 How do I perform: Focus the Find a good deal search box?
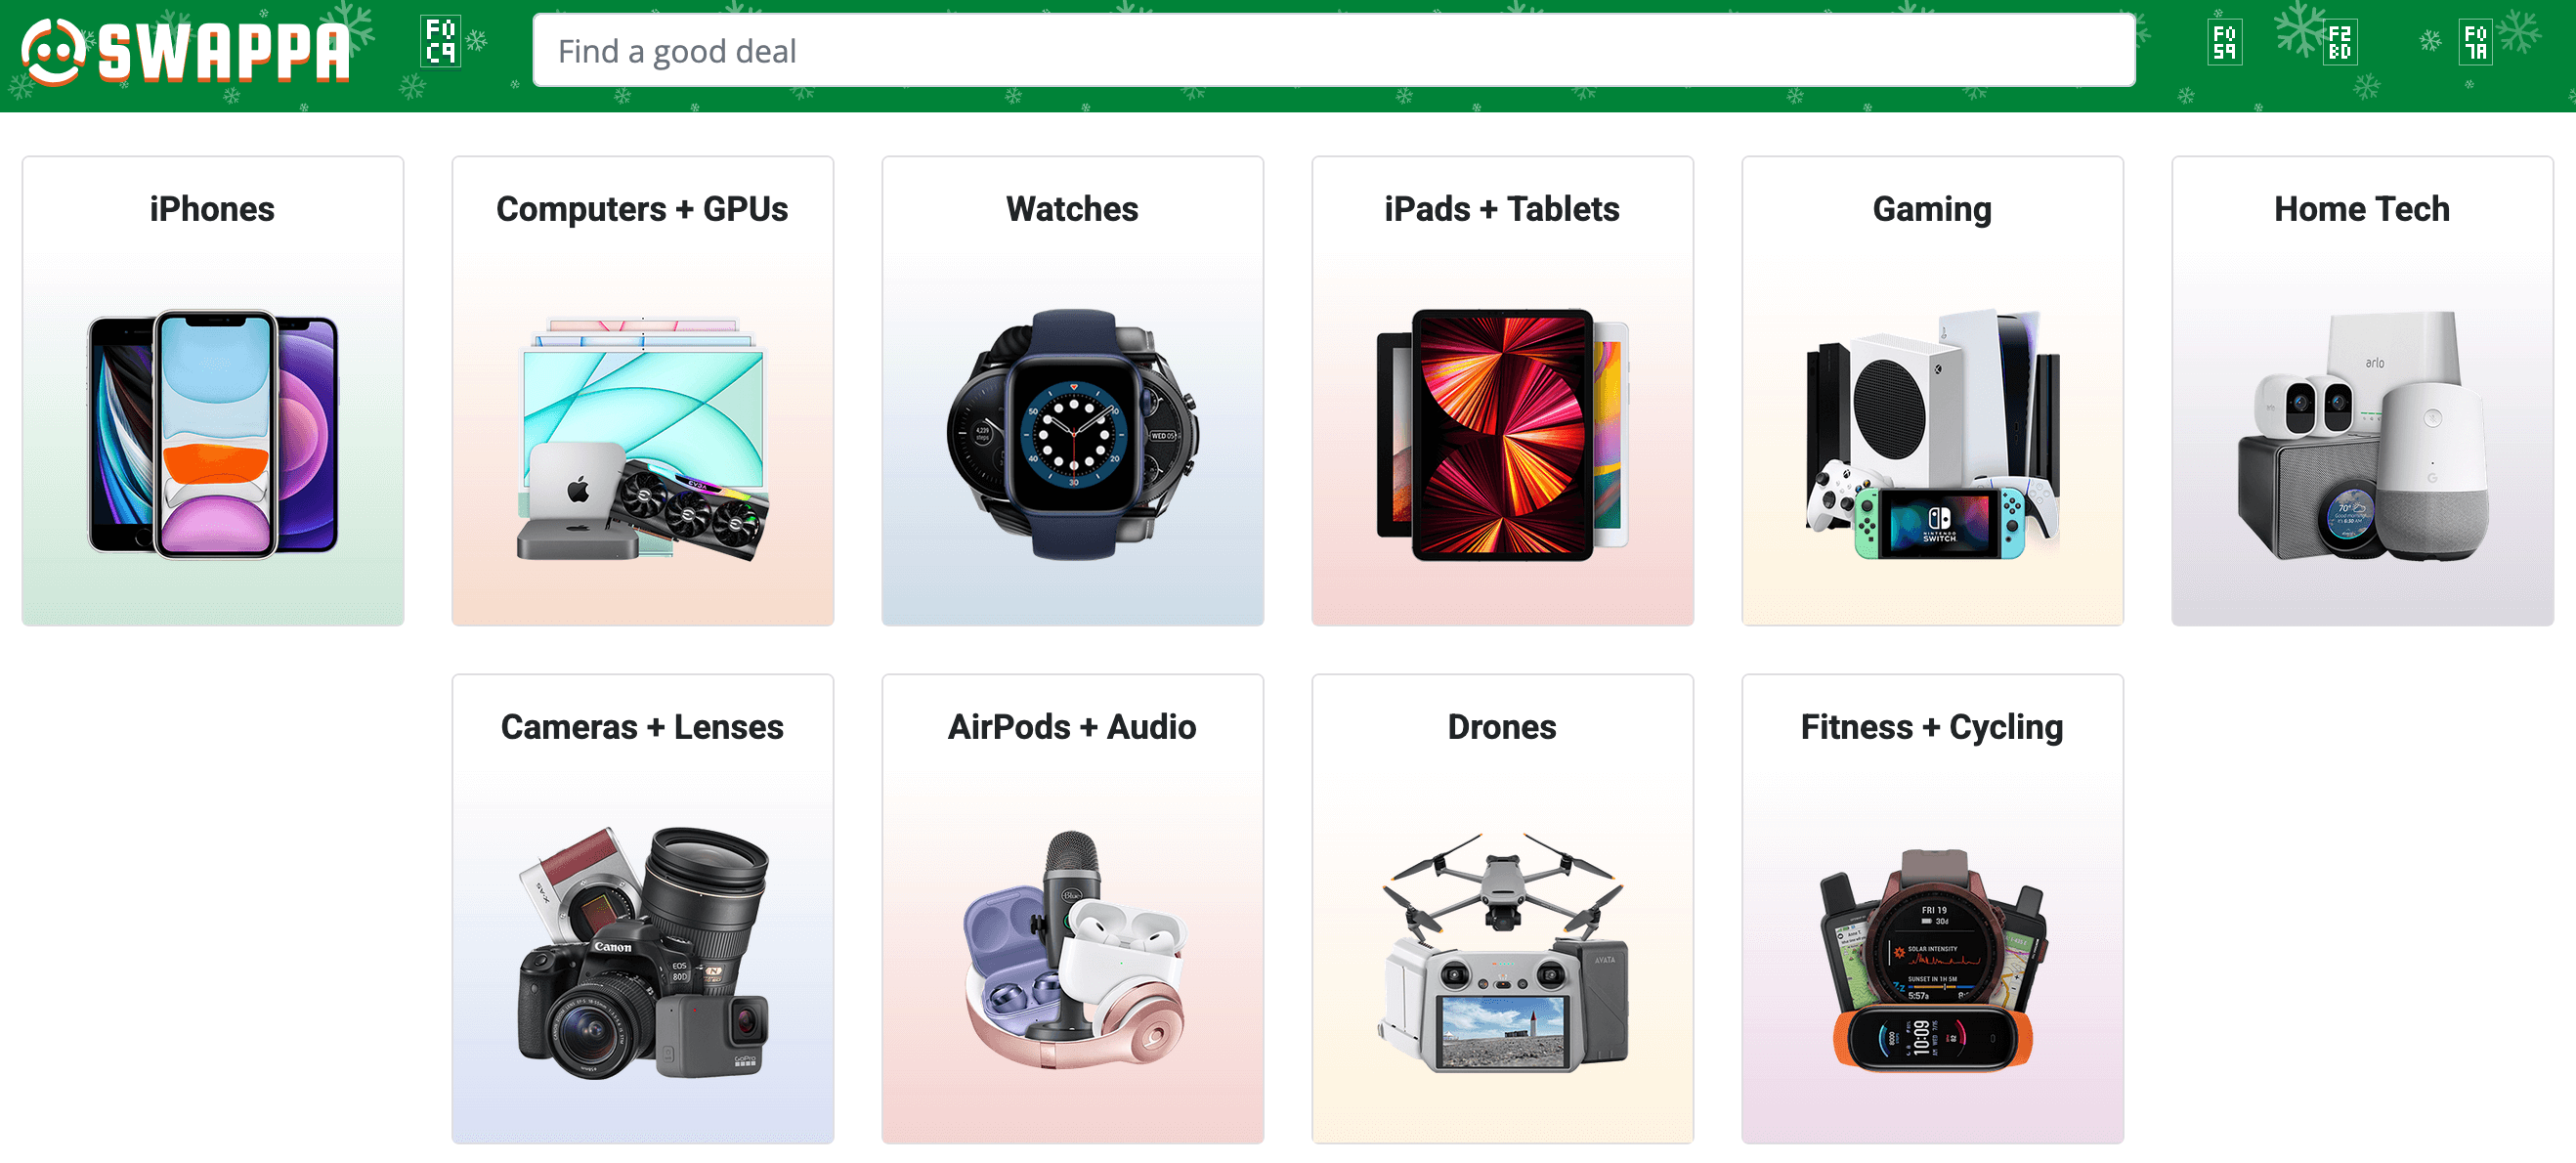[1333, 50]
